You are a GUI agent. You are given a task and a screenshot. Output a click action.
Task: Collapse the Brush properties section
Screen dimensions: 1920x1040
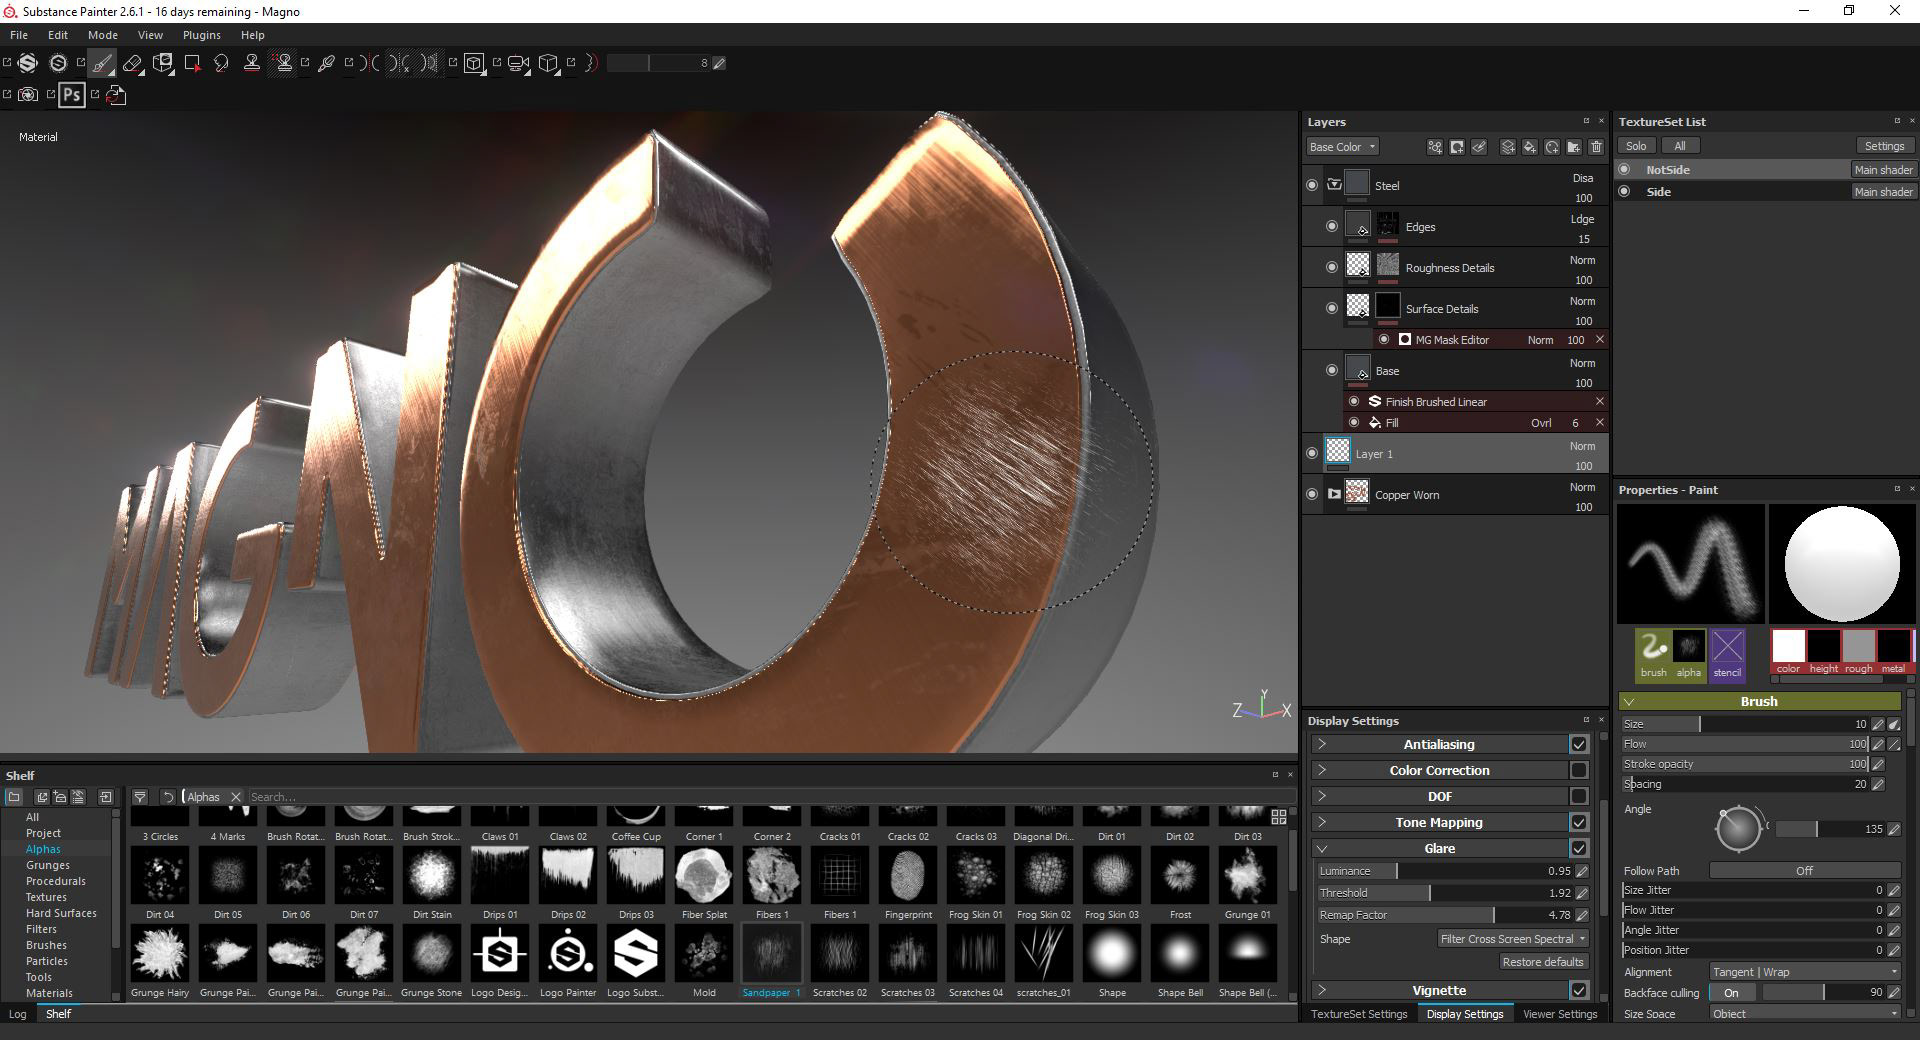1628,701
